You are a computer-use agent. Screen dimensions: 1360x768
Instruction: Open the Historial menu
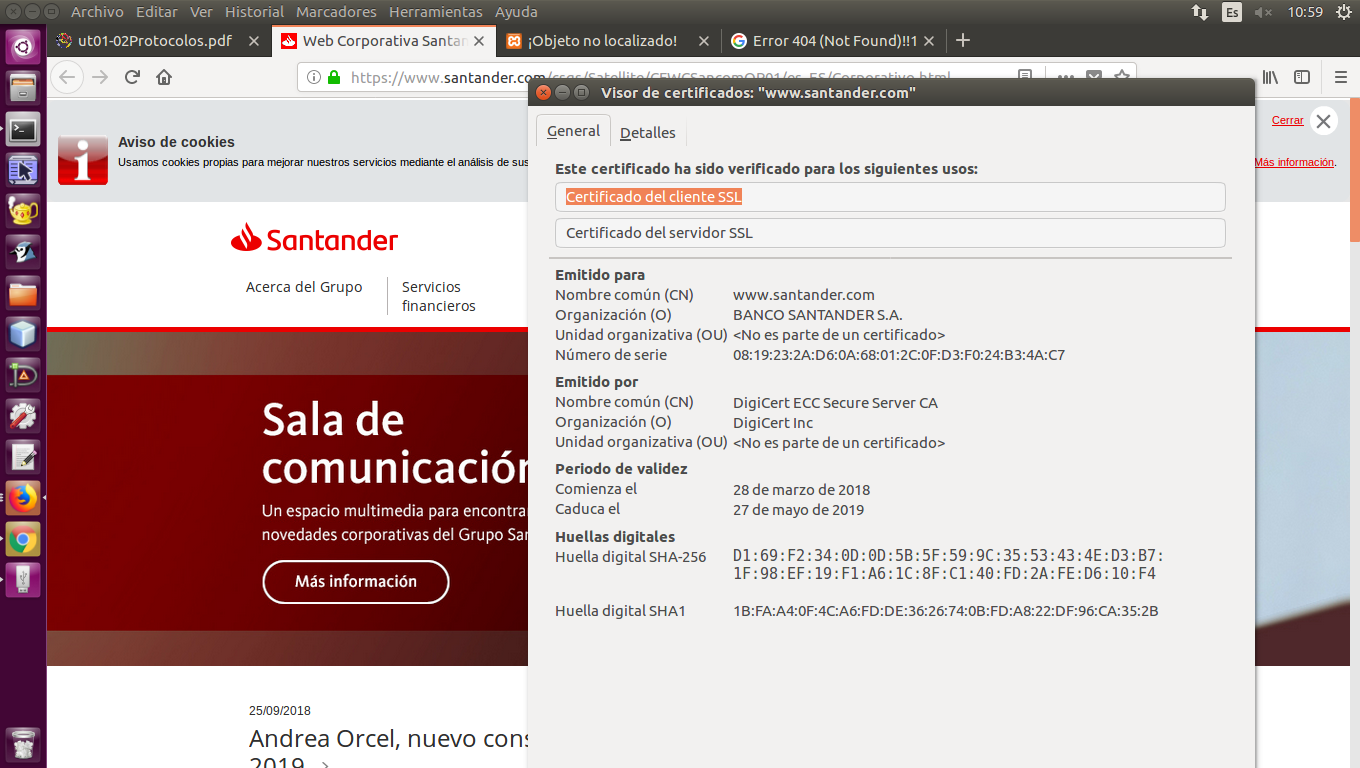coord(254,12)
